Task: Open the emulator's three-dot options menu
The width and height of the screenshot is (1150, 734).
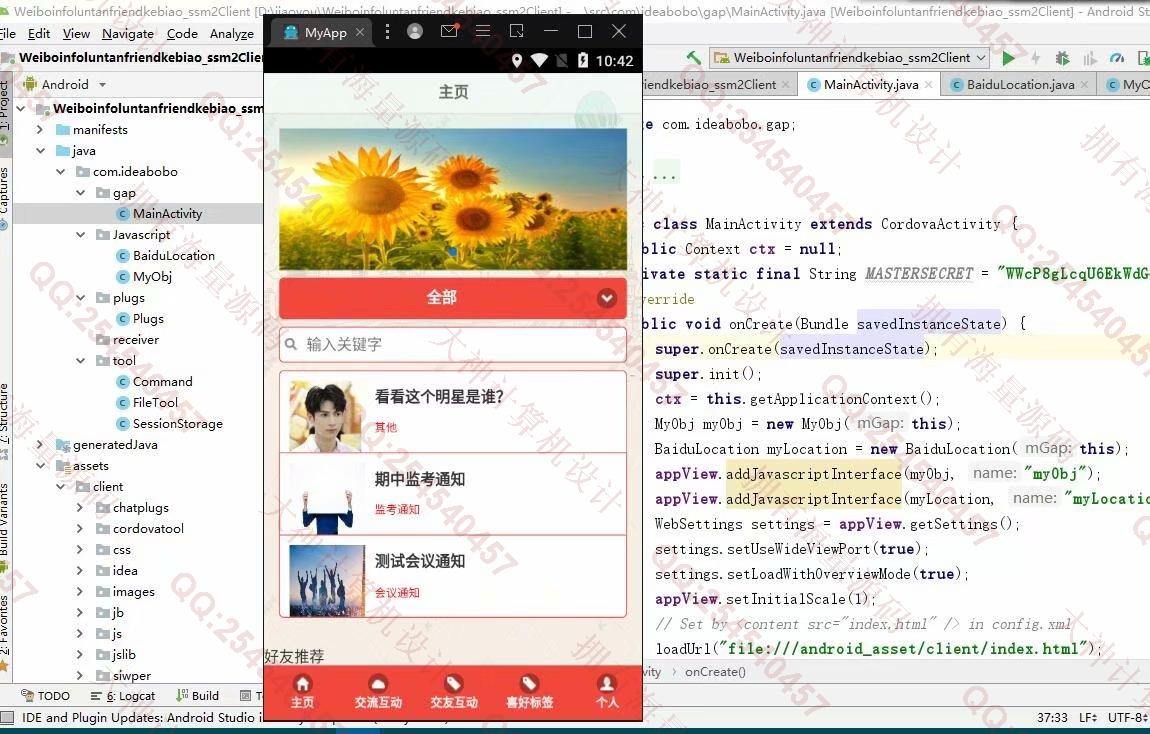Action: point(387,32)
